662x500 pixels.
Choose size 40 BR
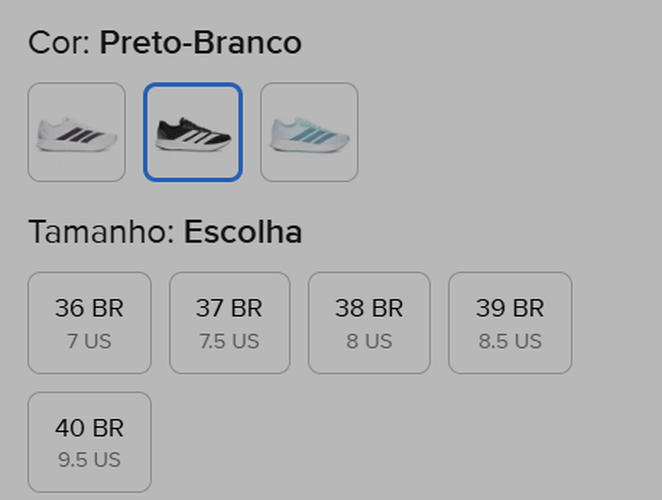pyautogui.click(x=89, y=442)
